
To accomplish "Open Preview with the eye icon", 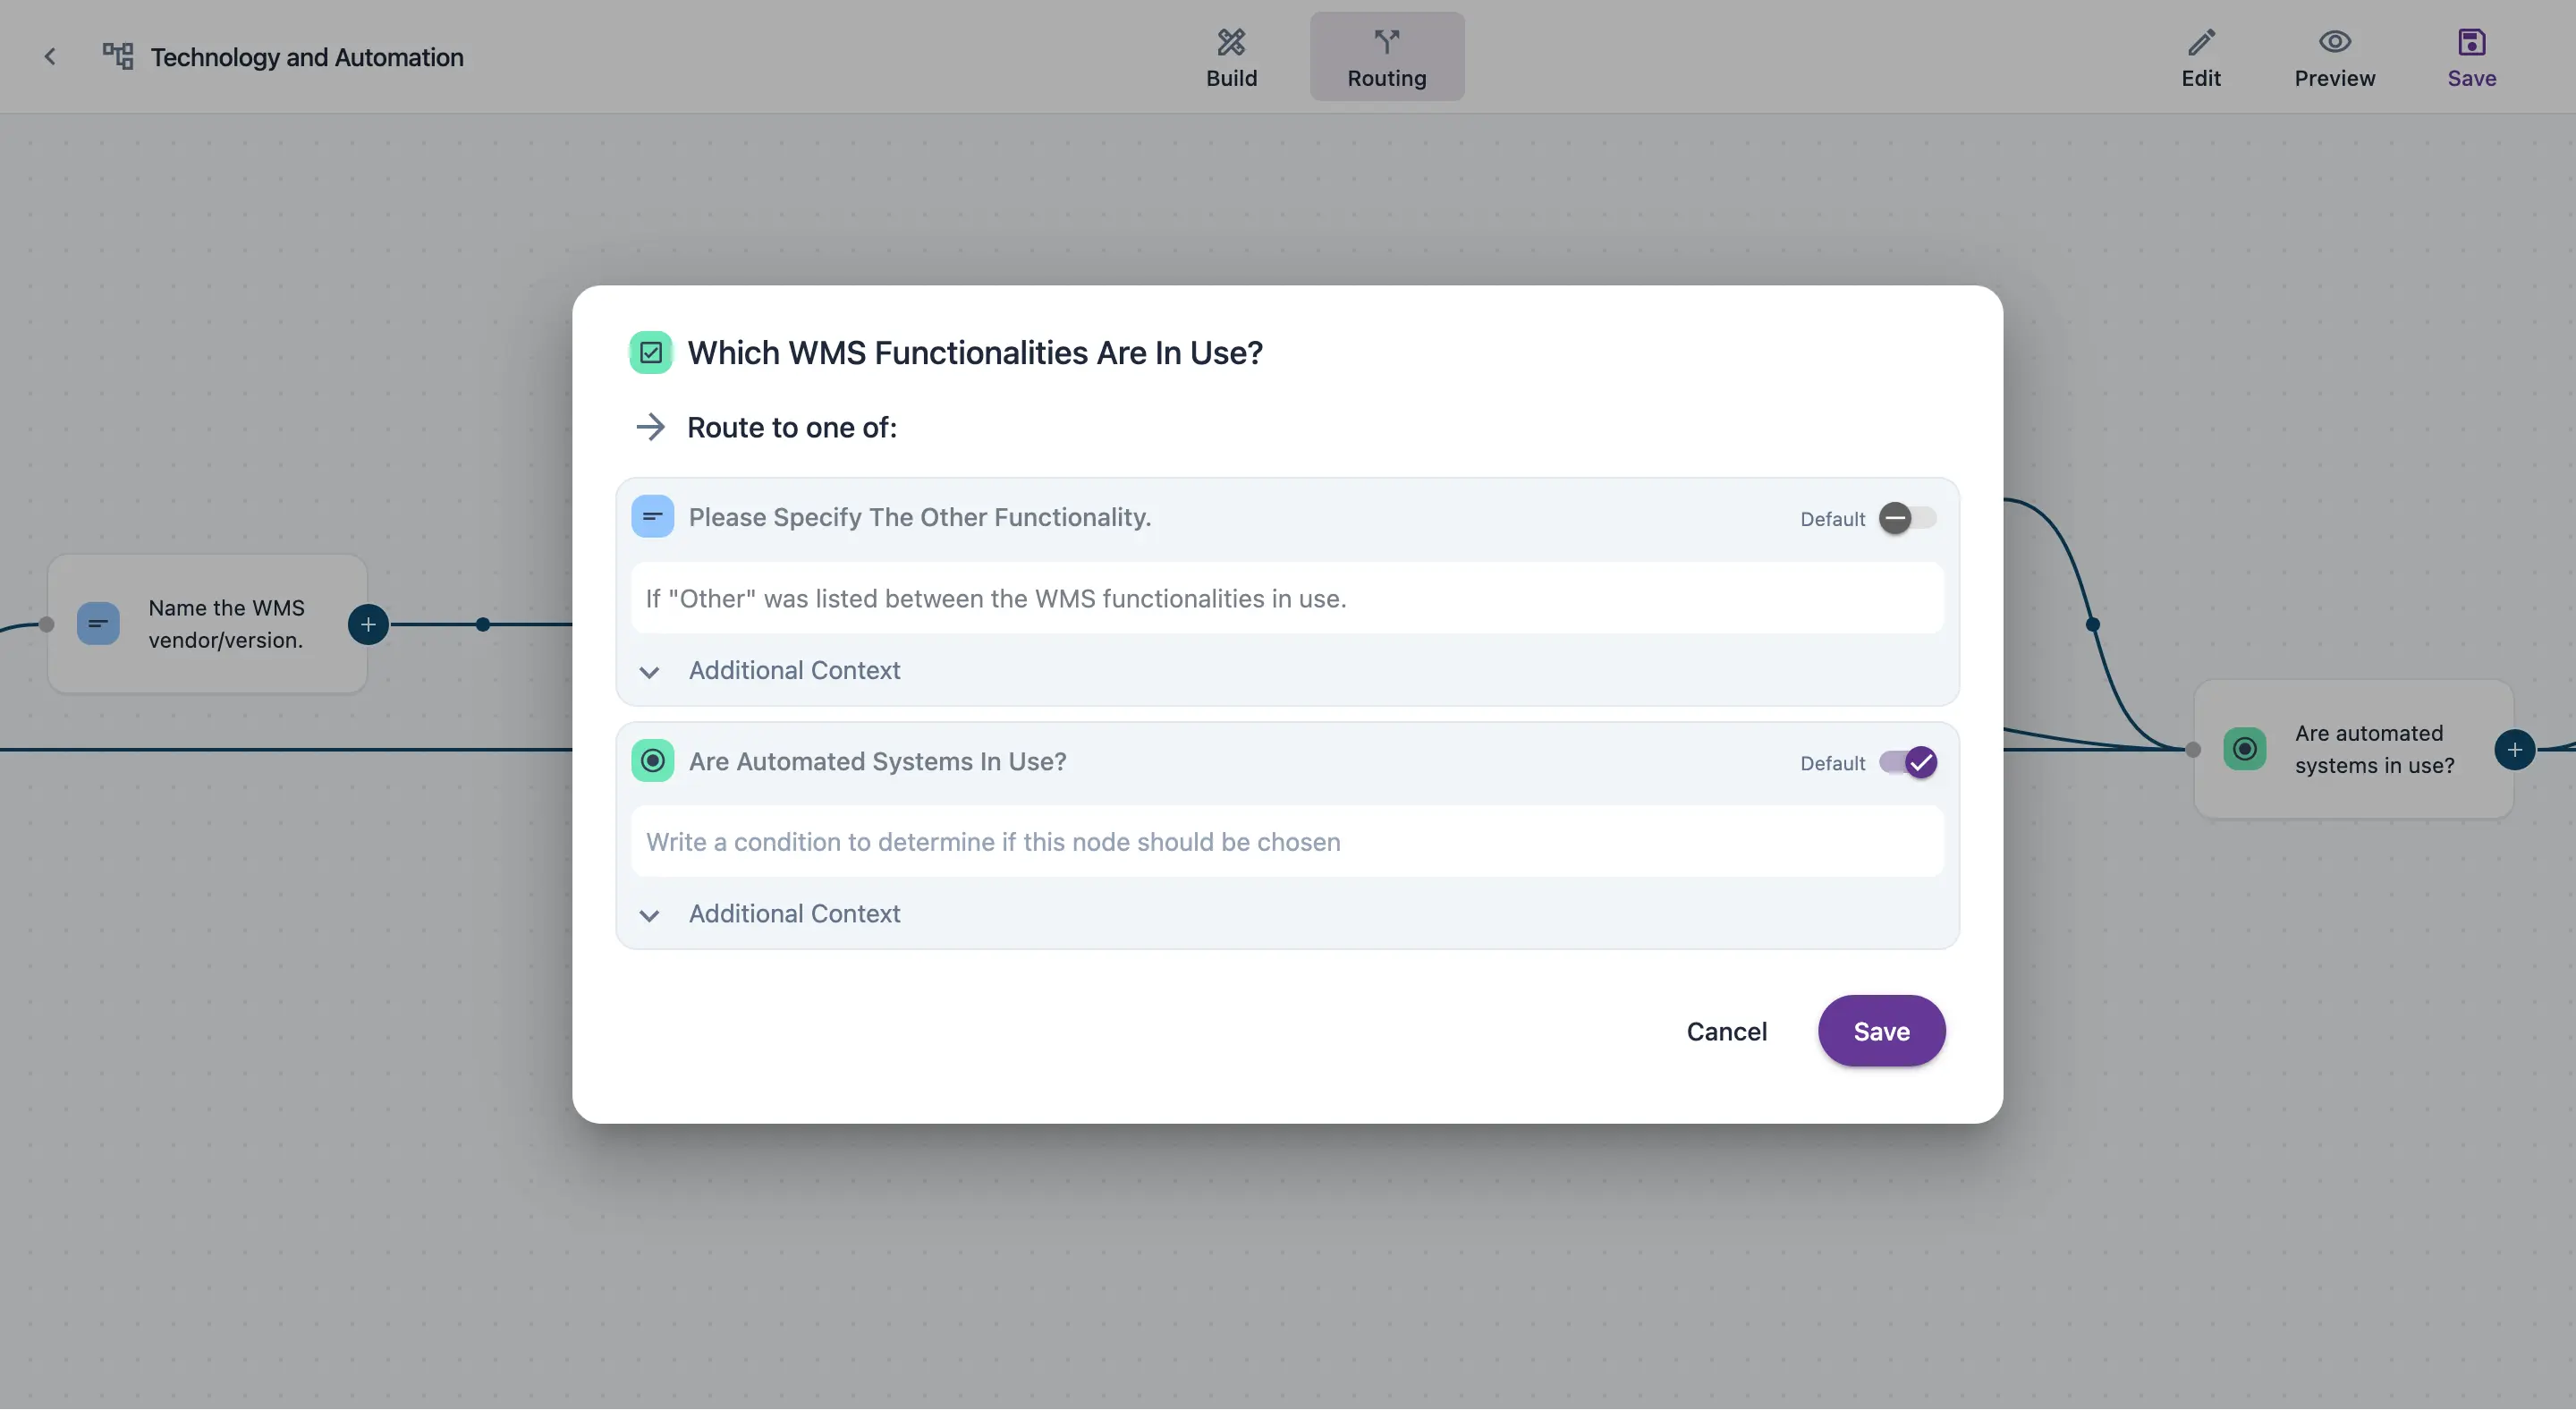I will pyautogui.click(x=2334, y=42).
